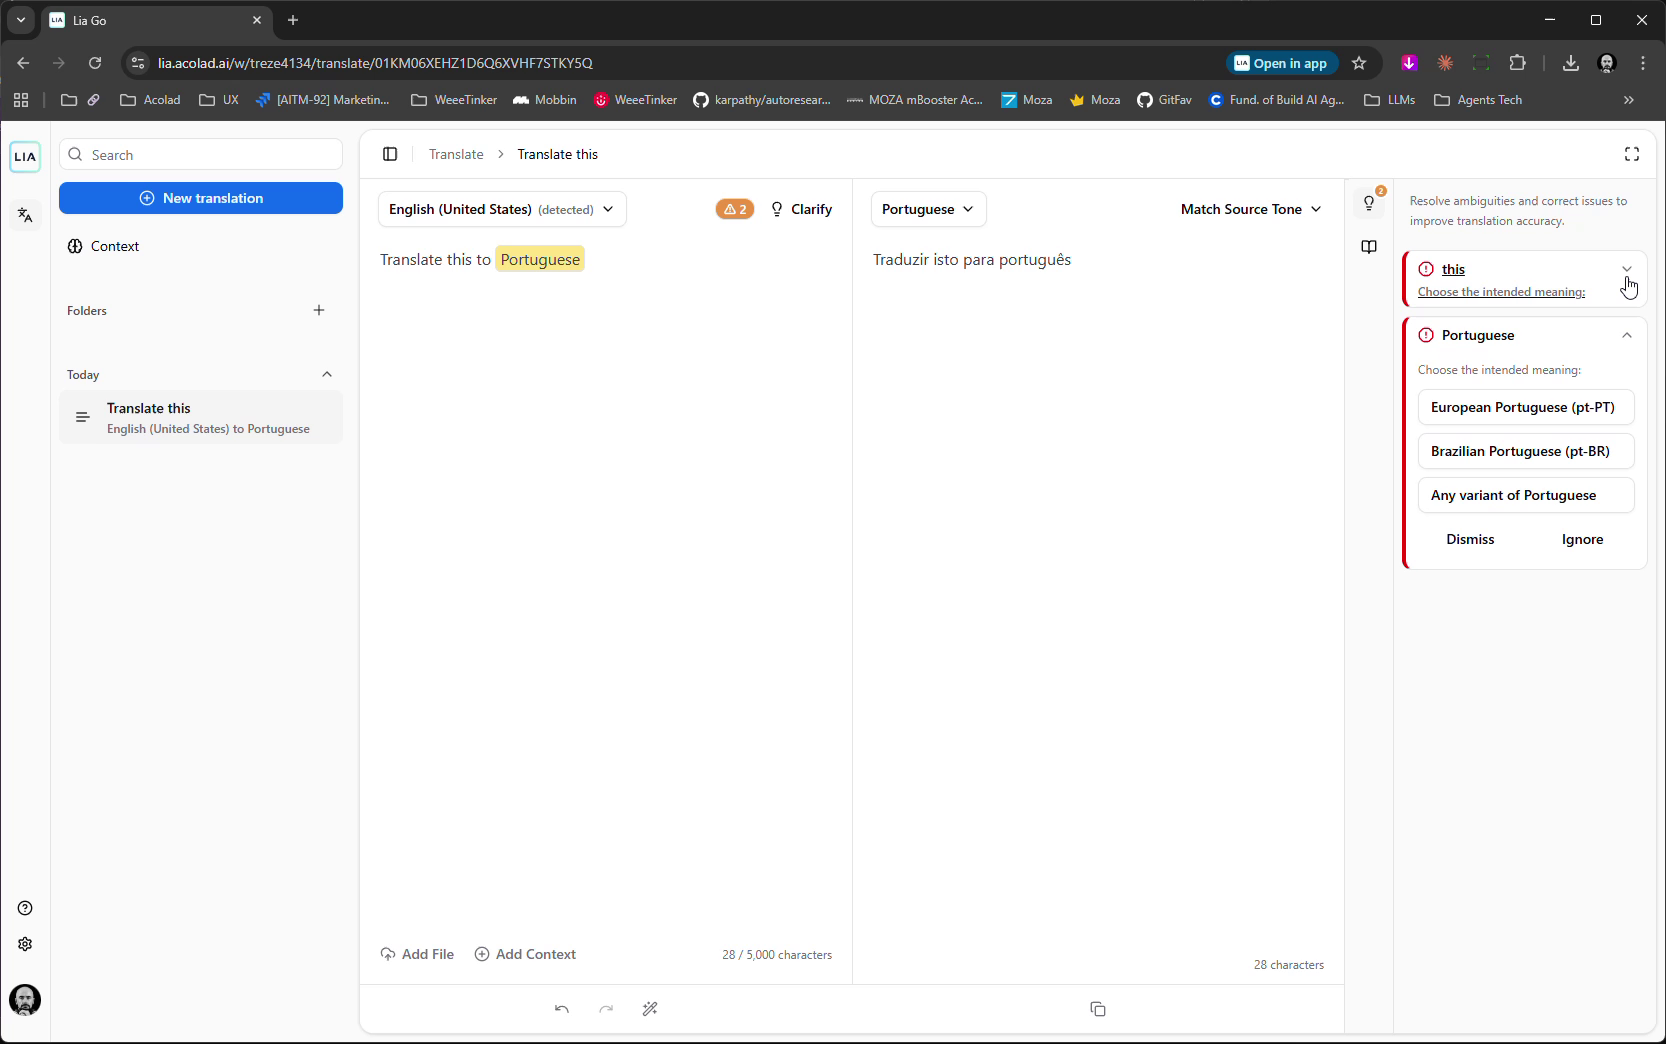Click the magic wand icon

click(650, 1009)
